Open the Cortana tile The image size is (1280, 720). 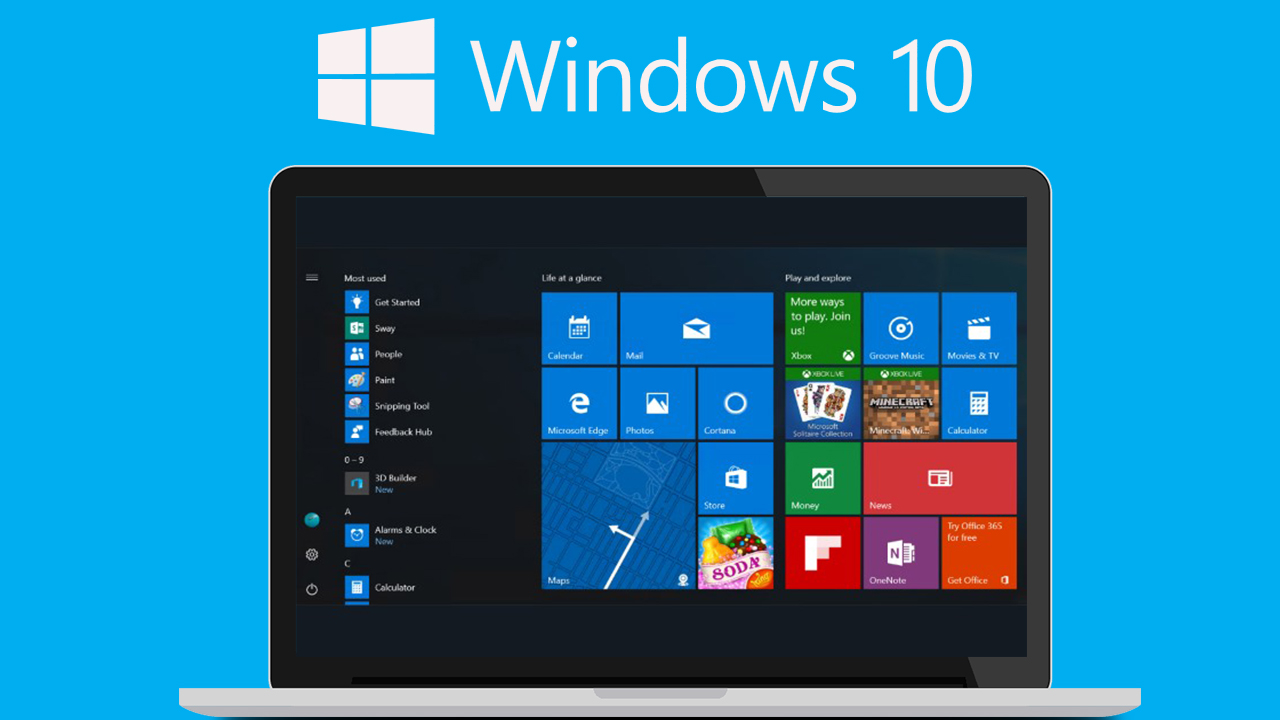[x=735, y=403]
